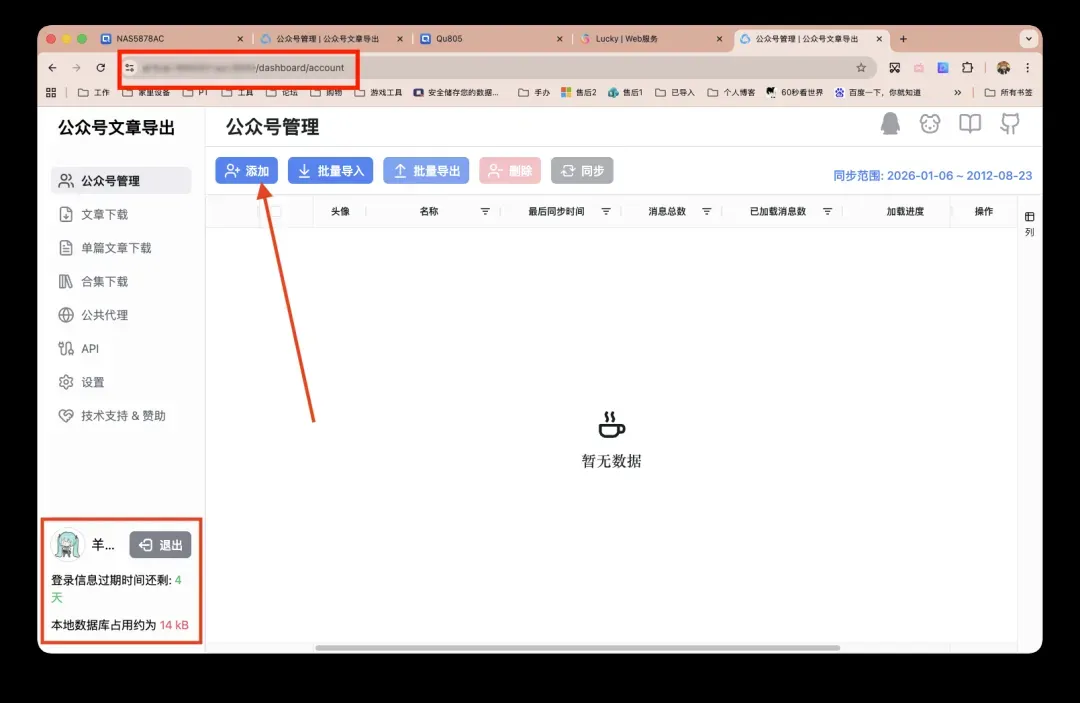The height and width of the screenshot is (703, 1080).
Task: Click the 添加 button to add an account
Action: 247,171
